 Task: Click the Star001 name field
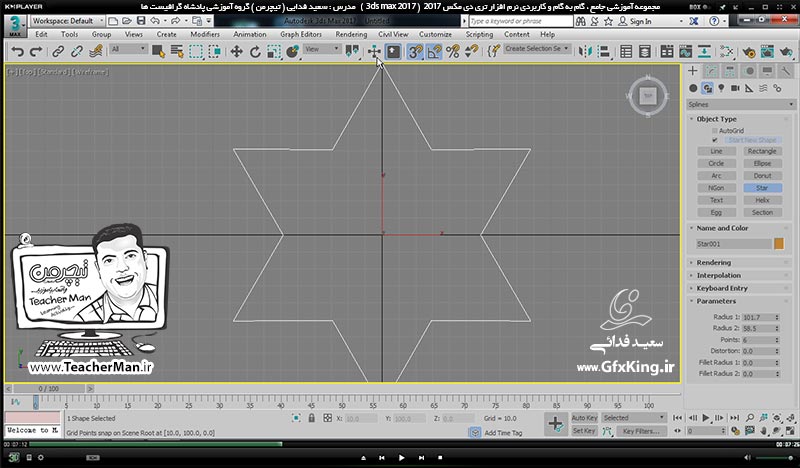pyautogui.click(x=734, y=244)
